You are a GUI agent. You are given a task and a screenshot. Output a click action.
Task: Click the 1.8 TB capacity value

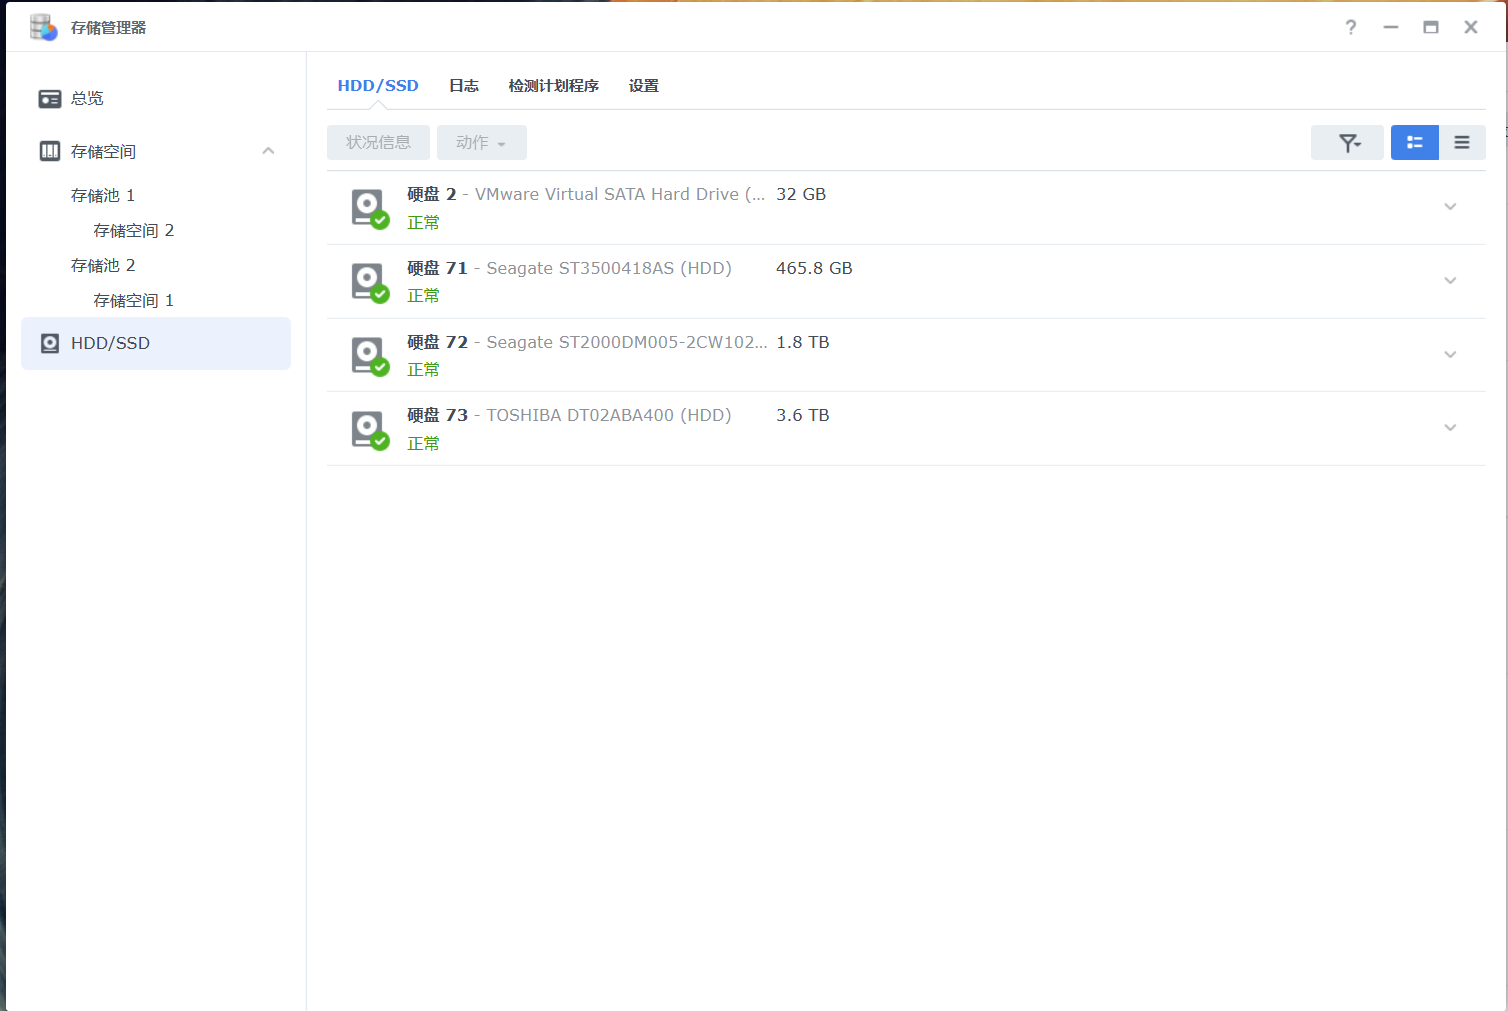(x=803, y=343)
